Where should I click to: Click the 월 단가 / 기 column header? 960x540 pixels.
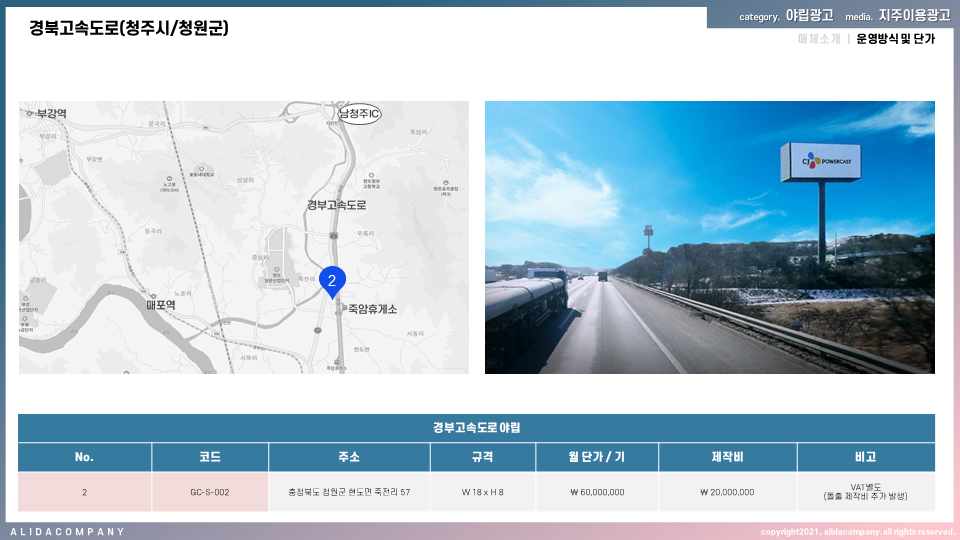(x=596, y=457)
